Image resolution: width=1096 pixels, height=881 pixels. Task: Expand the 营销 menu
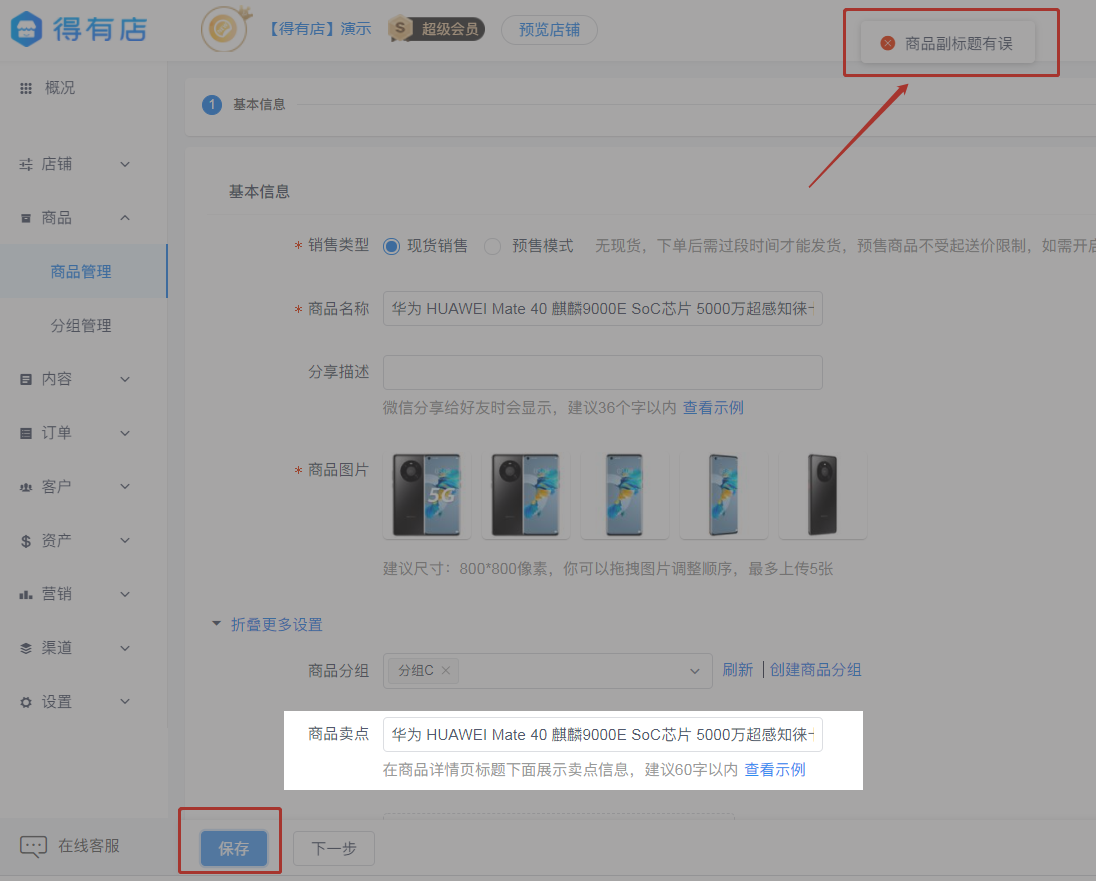125,594
